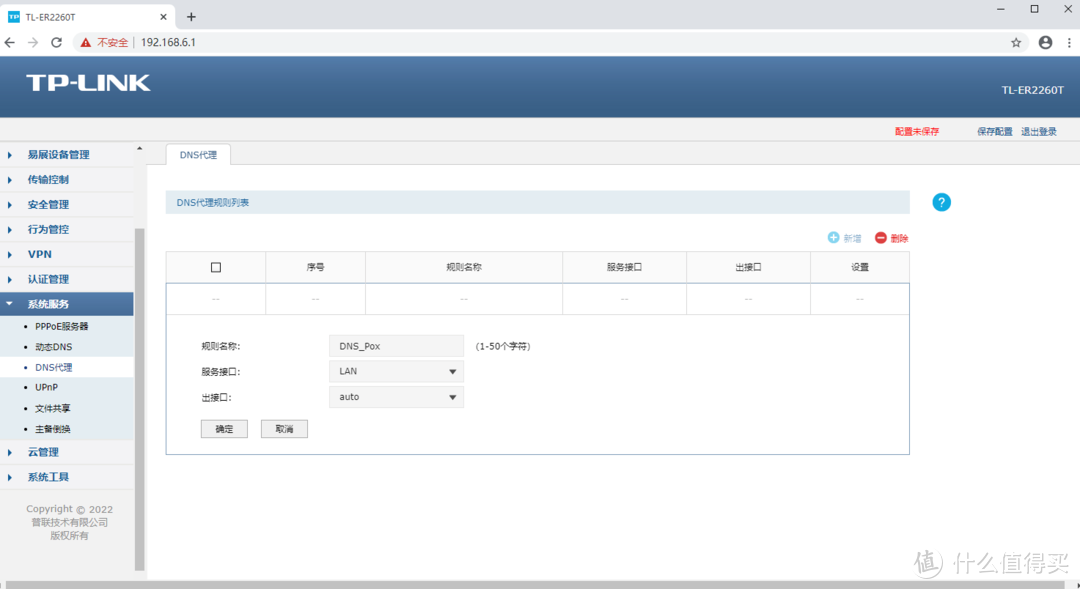
Task: Reload page with browser refresh icon
Action: point(57,43)
